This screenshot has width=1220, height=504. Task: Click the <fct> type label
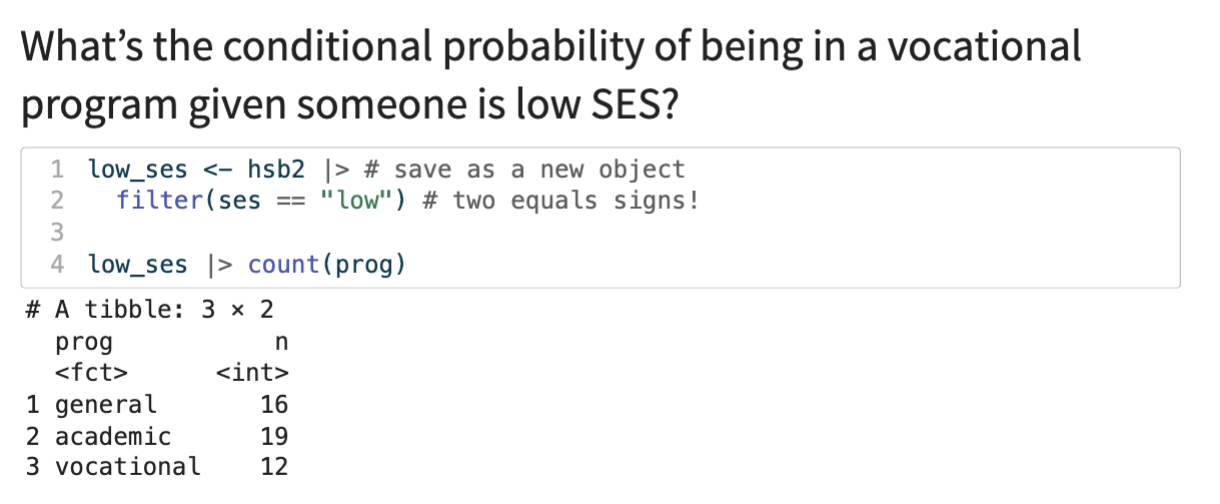pos(91,374)
